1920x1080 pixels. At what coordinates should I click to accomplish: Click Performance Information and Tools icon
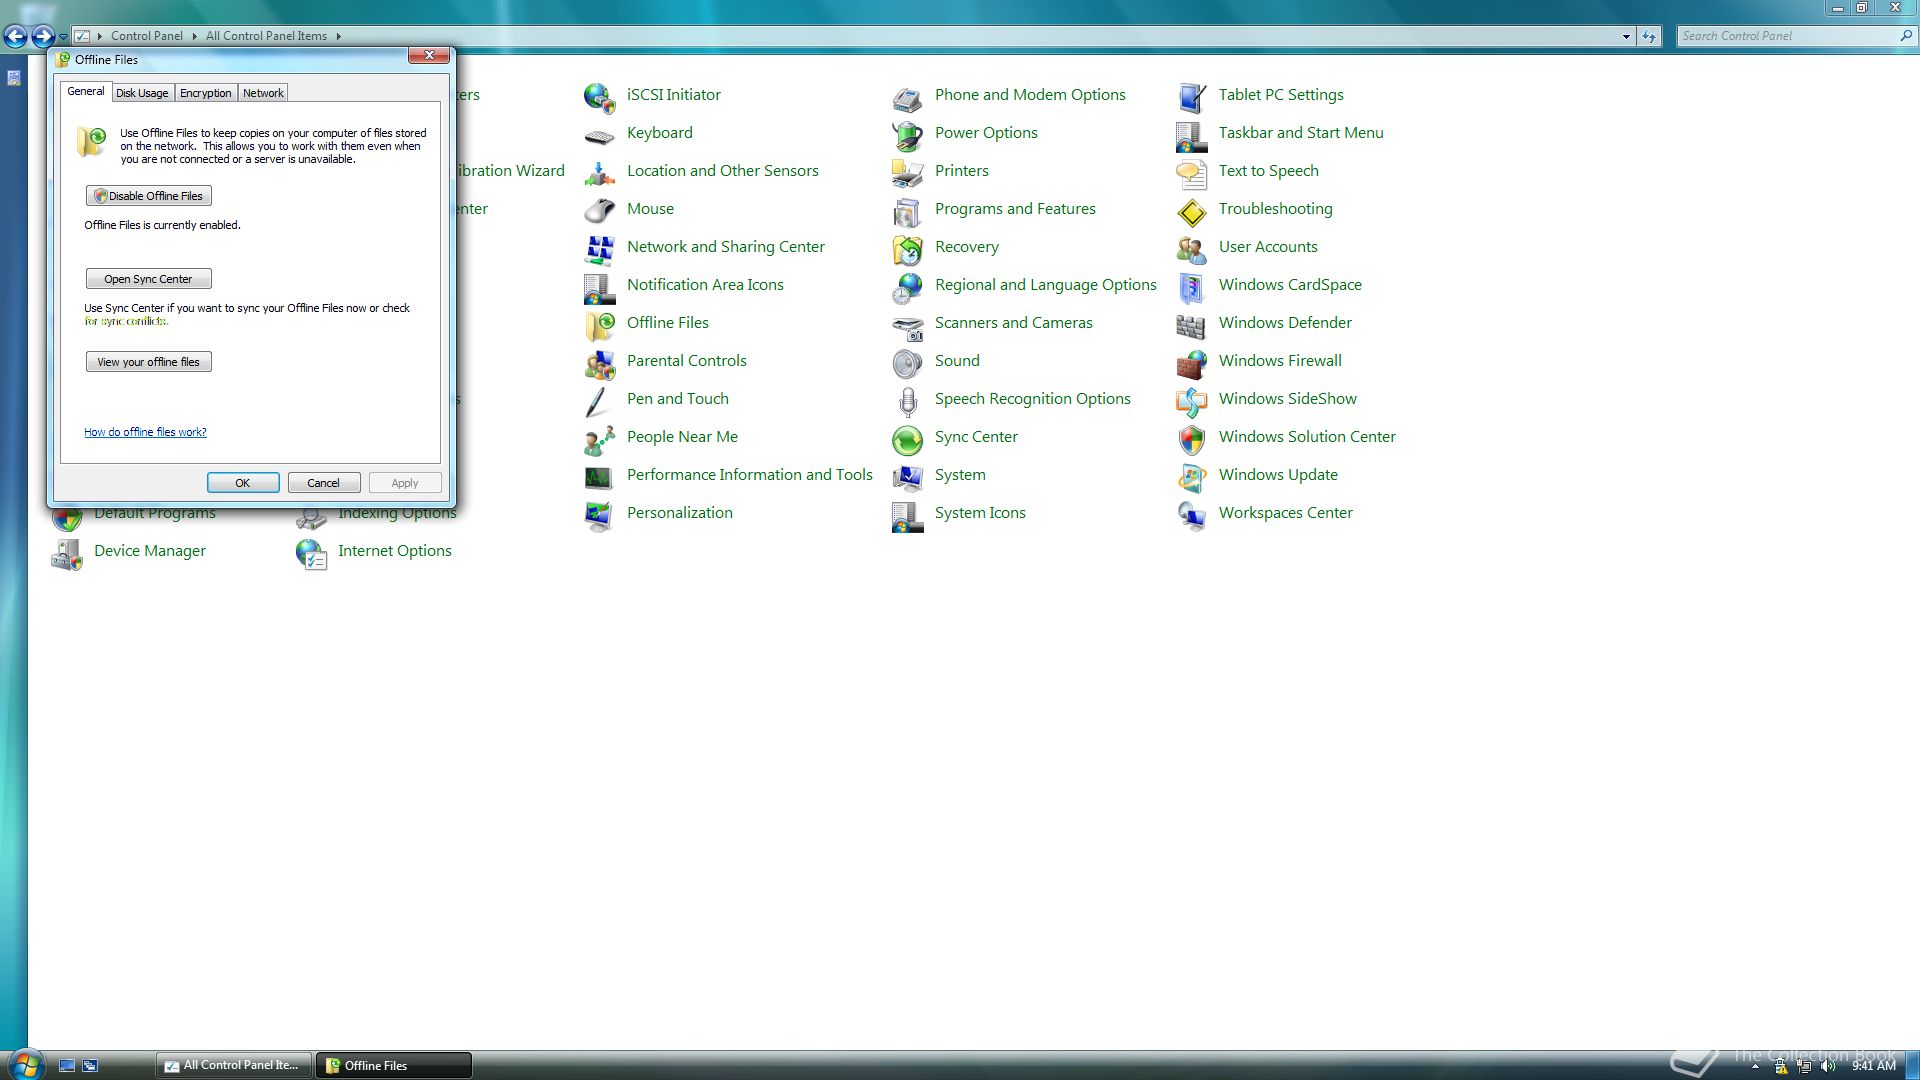(x=599, y=477)
